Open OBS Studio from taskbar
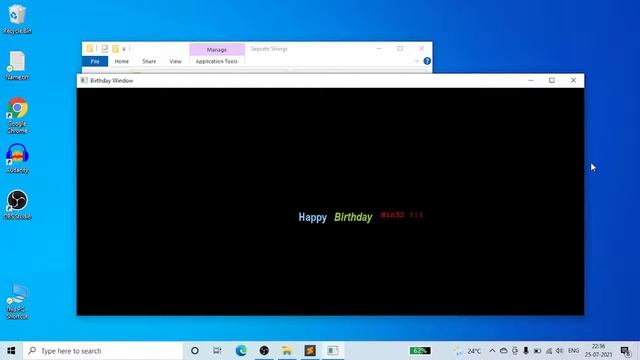This screenshot has height=360, width=640. (264, 351)
